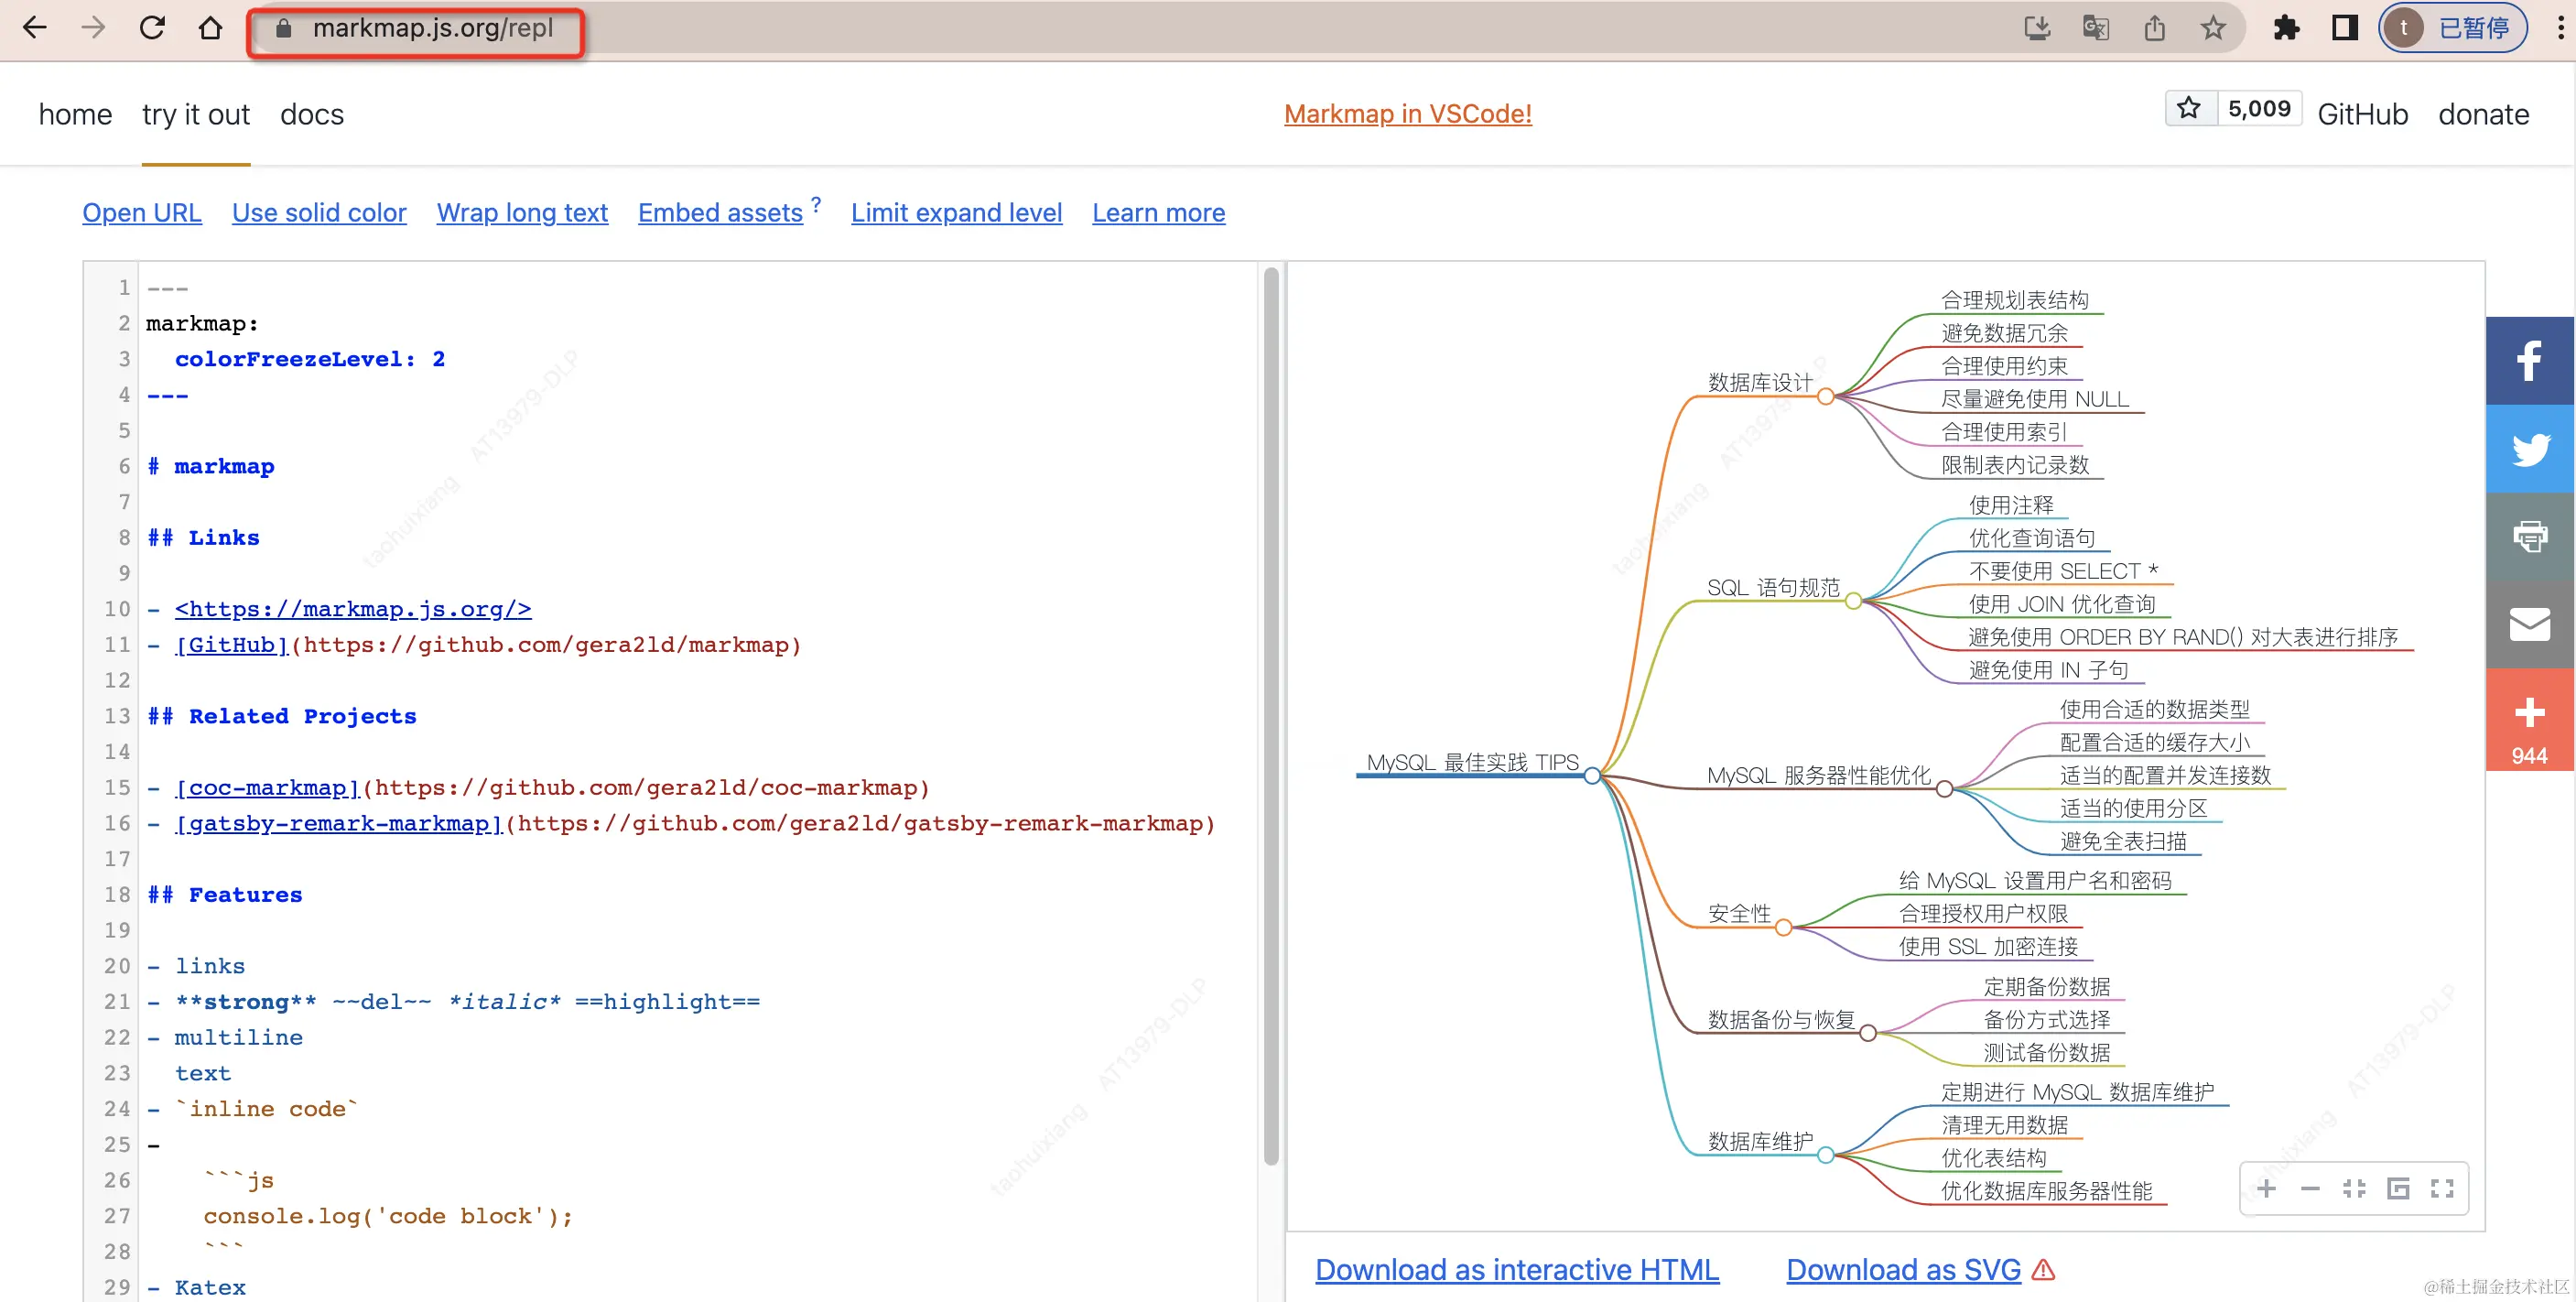Open the translate page icon
This screenshot has width=2576, height=1302.
(2096, 27)
